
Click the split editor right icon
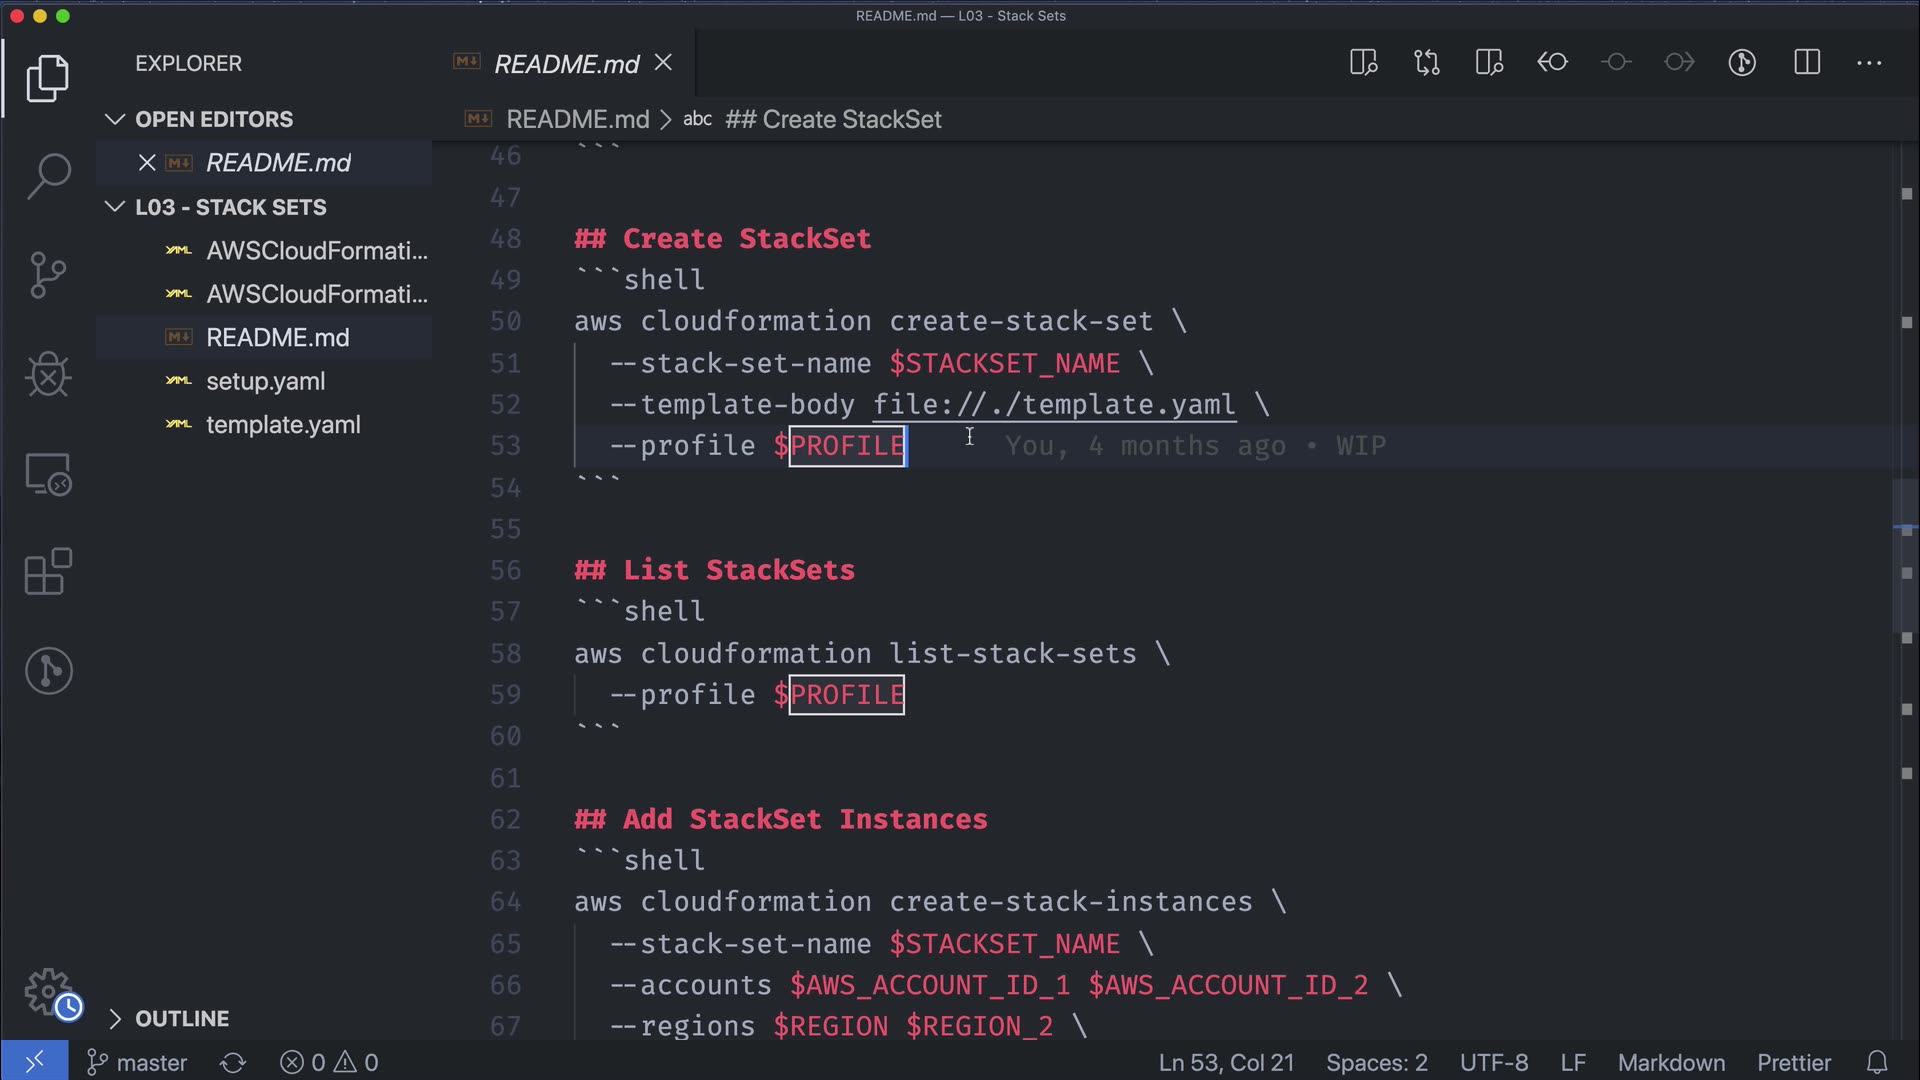point(1806,63)
